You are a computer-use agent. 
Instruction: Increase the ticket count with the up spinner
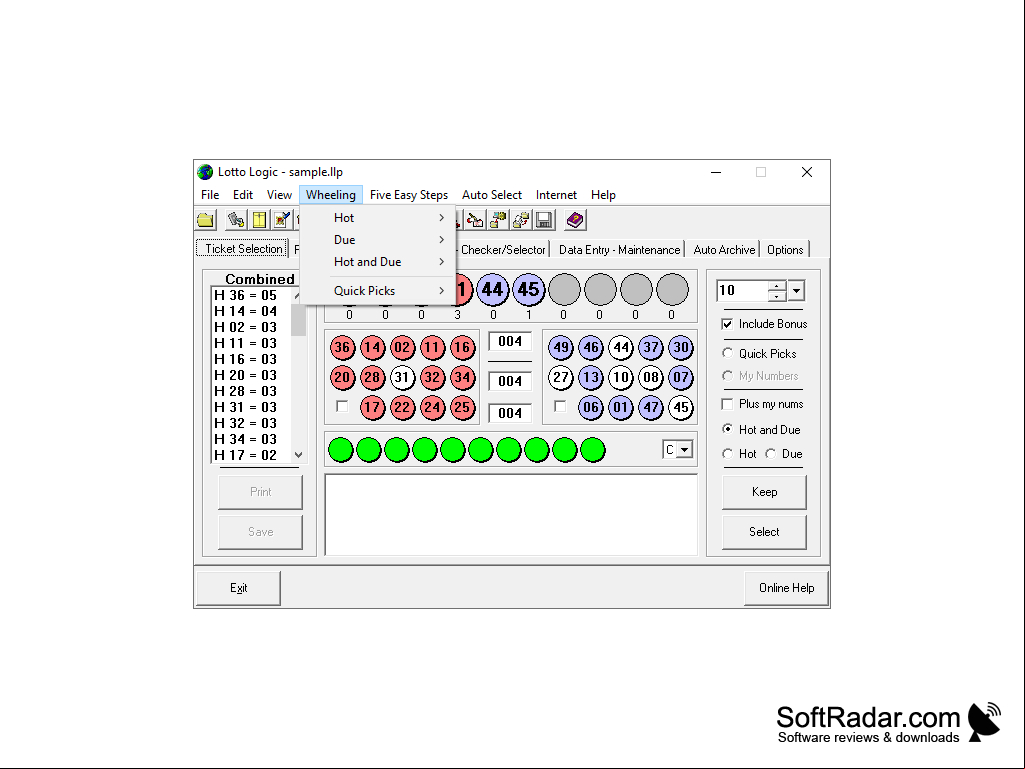click(x=777, y=286)
